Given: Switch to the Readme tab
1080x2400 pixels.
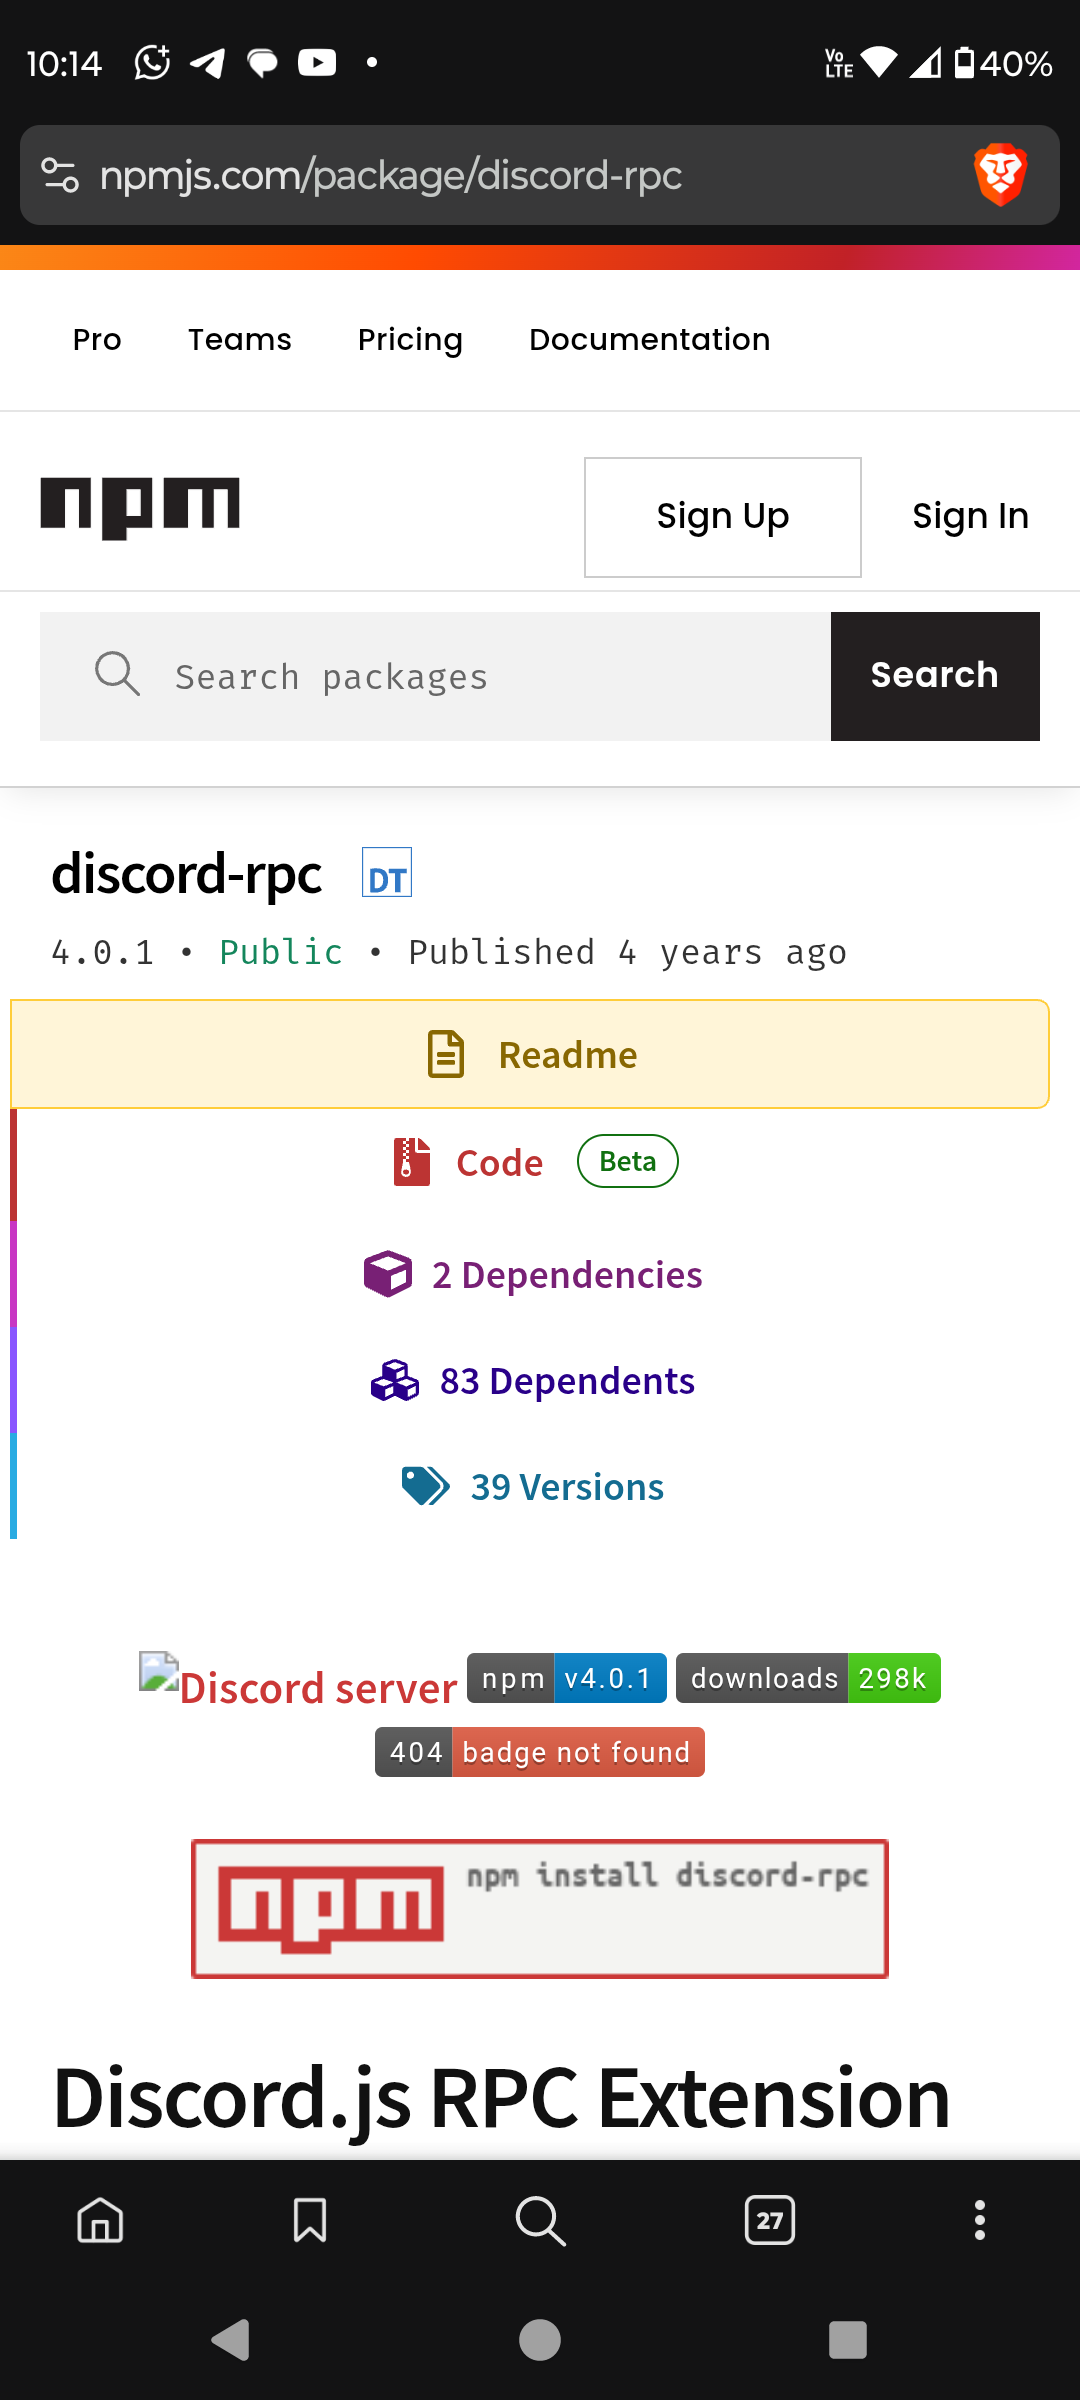Looking at the screenshot, I should click(x=530, y=1054).
